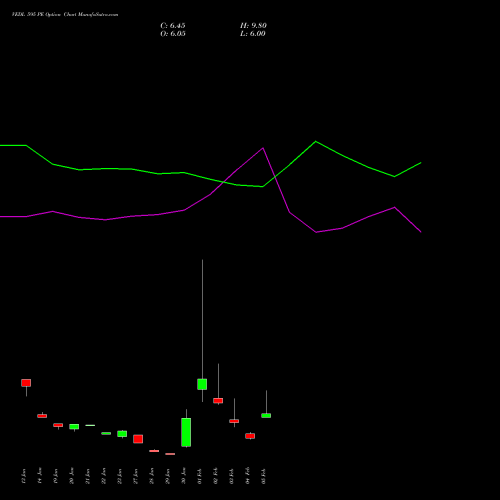Select the high value "H: 9.80"
This screenshot has height=500, width=500.
(x=253, y=26)
